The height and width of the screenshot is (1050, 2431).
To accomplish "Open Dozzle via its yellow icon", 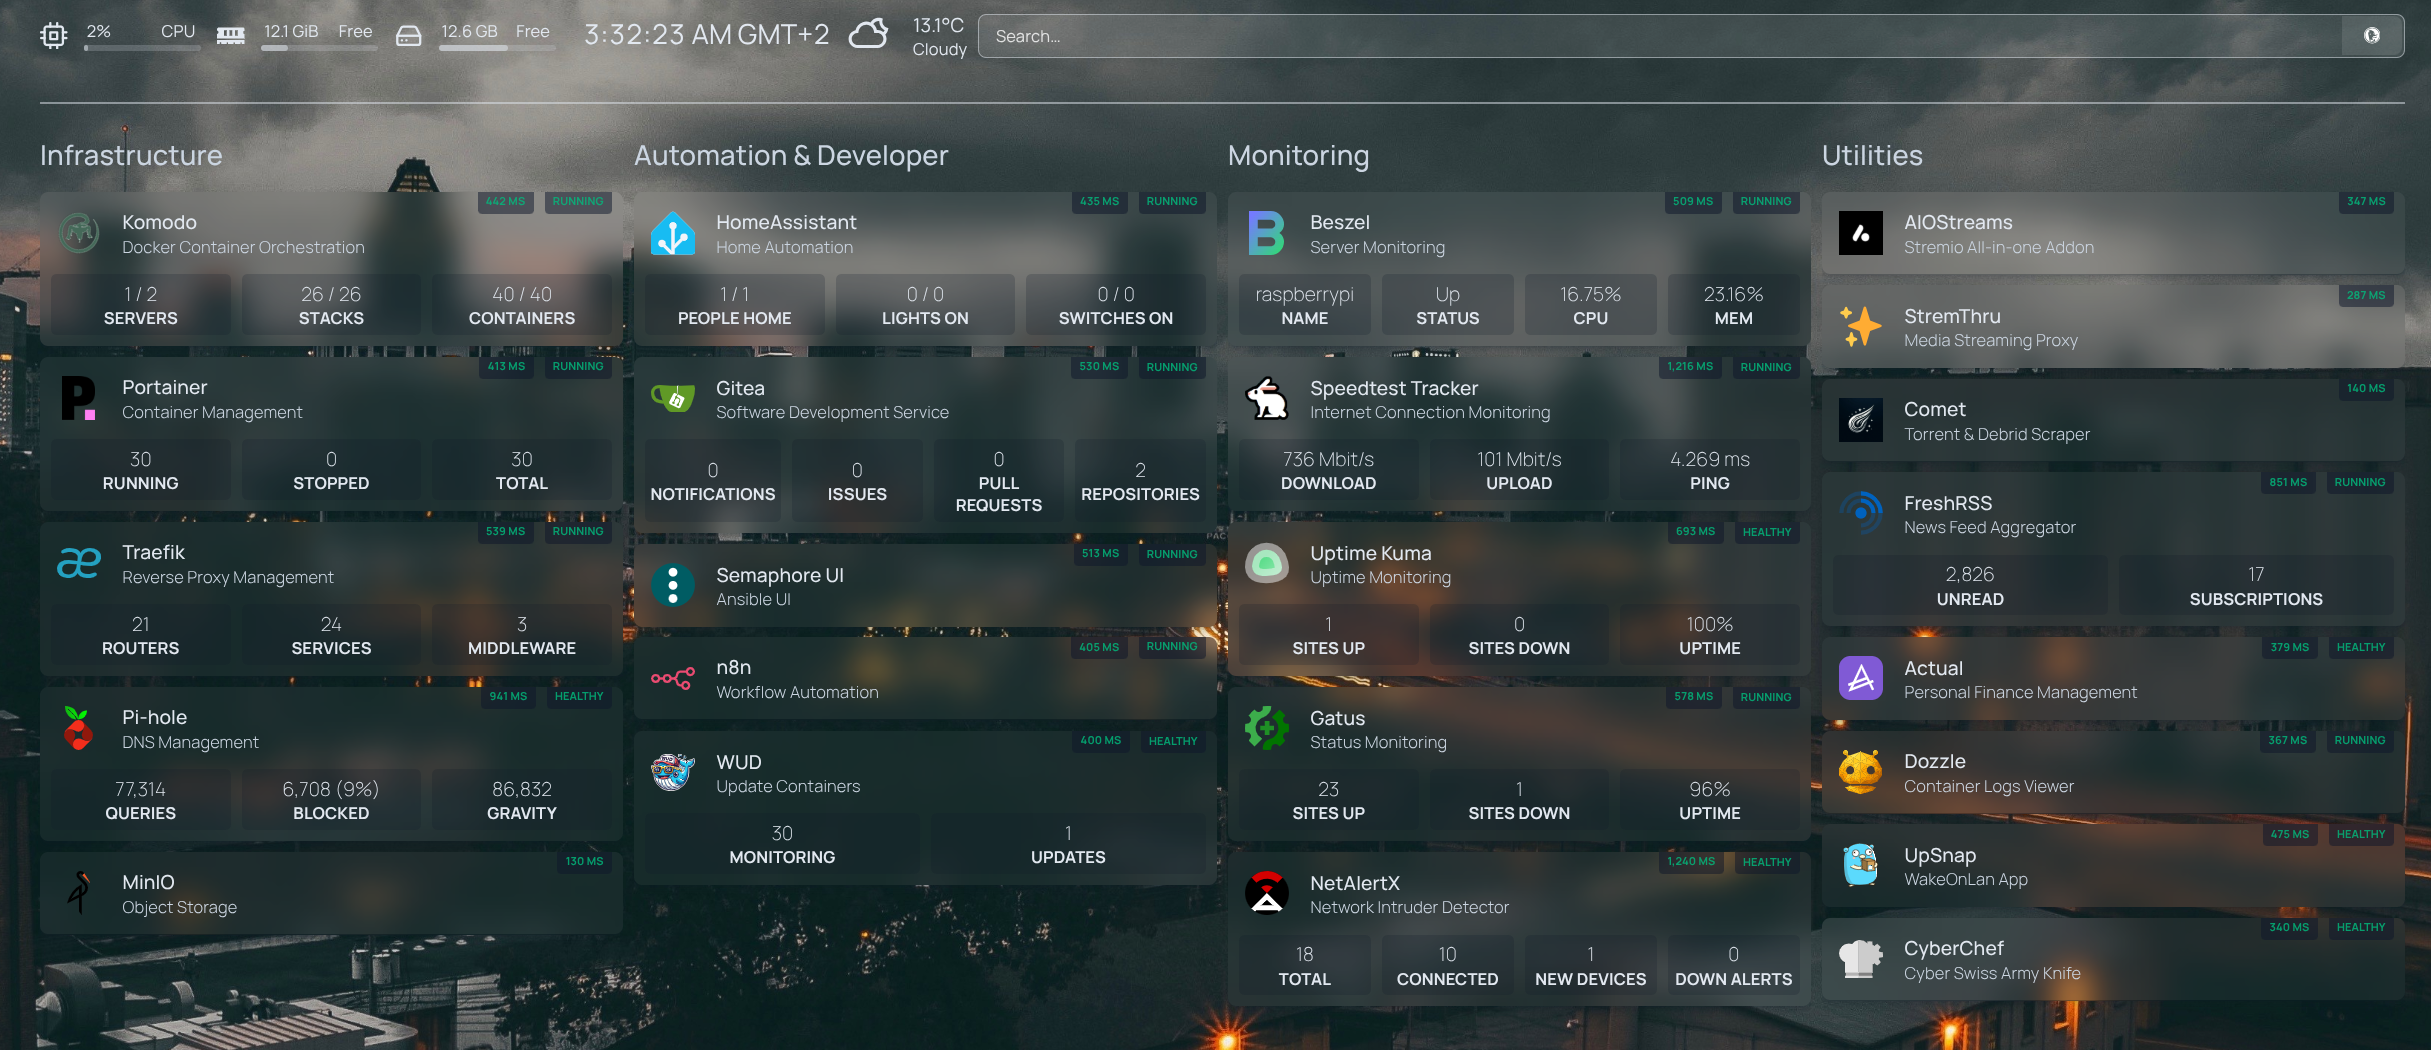I will [x=1860, y=773].
